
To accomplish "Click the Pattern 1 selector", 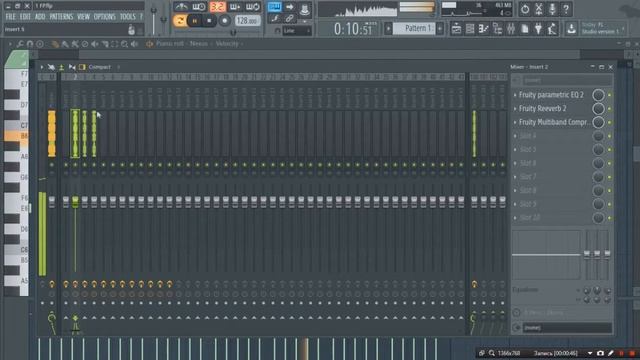I will [x=415, y=28].
